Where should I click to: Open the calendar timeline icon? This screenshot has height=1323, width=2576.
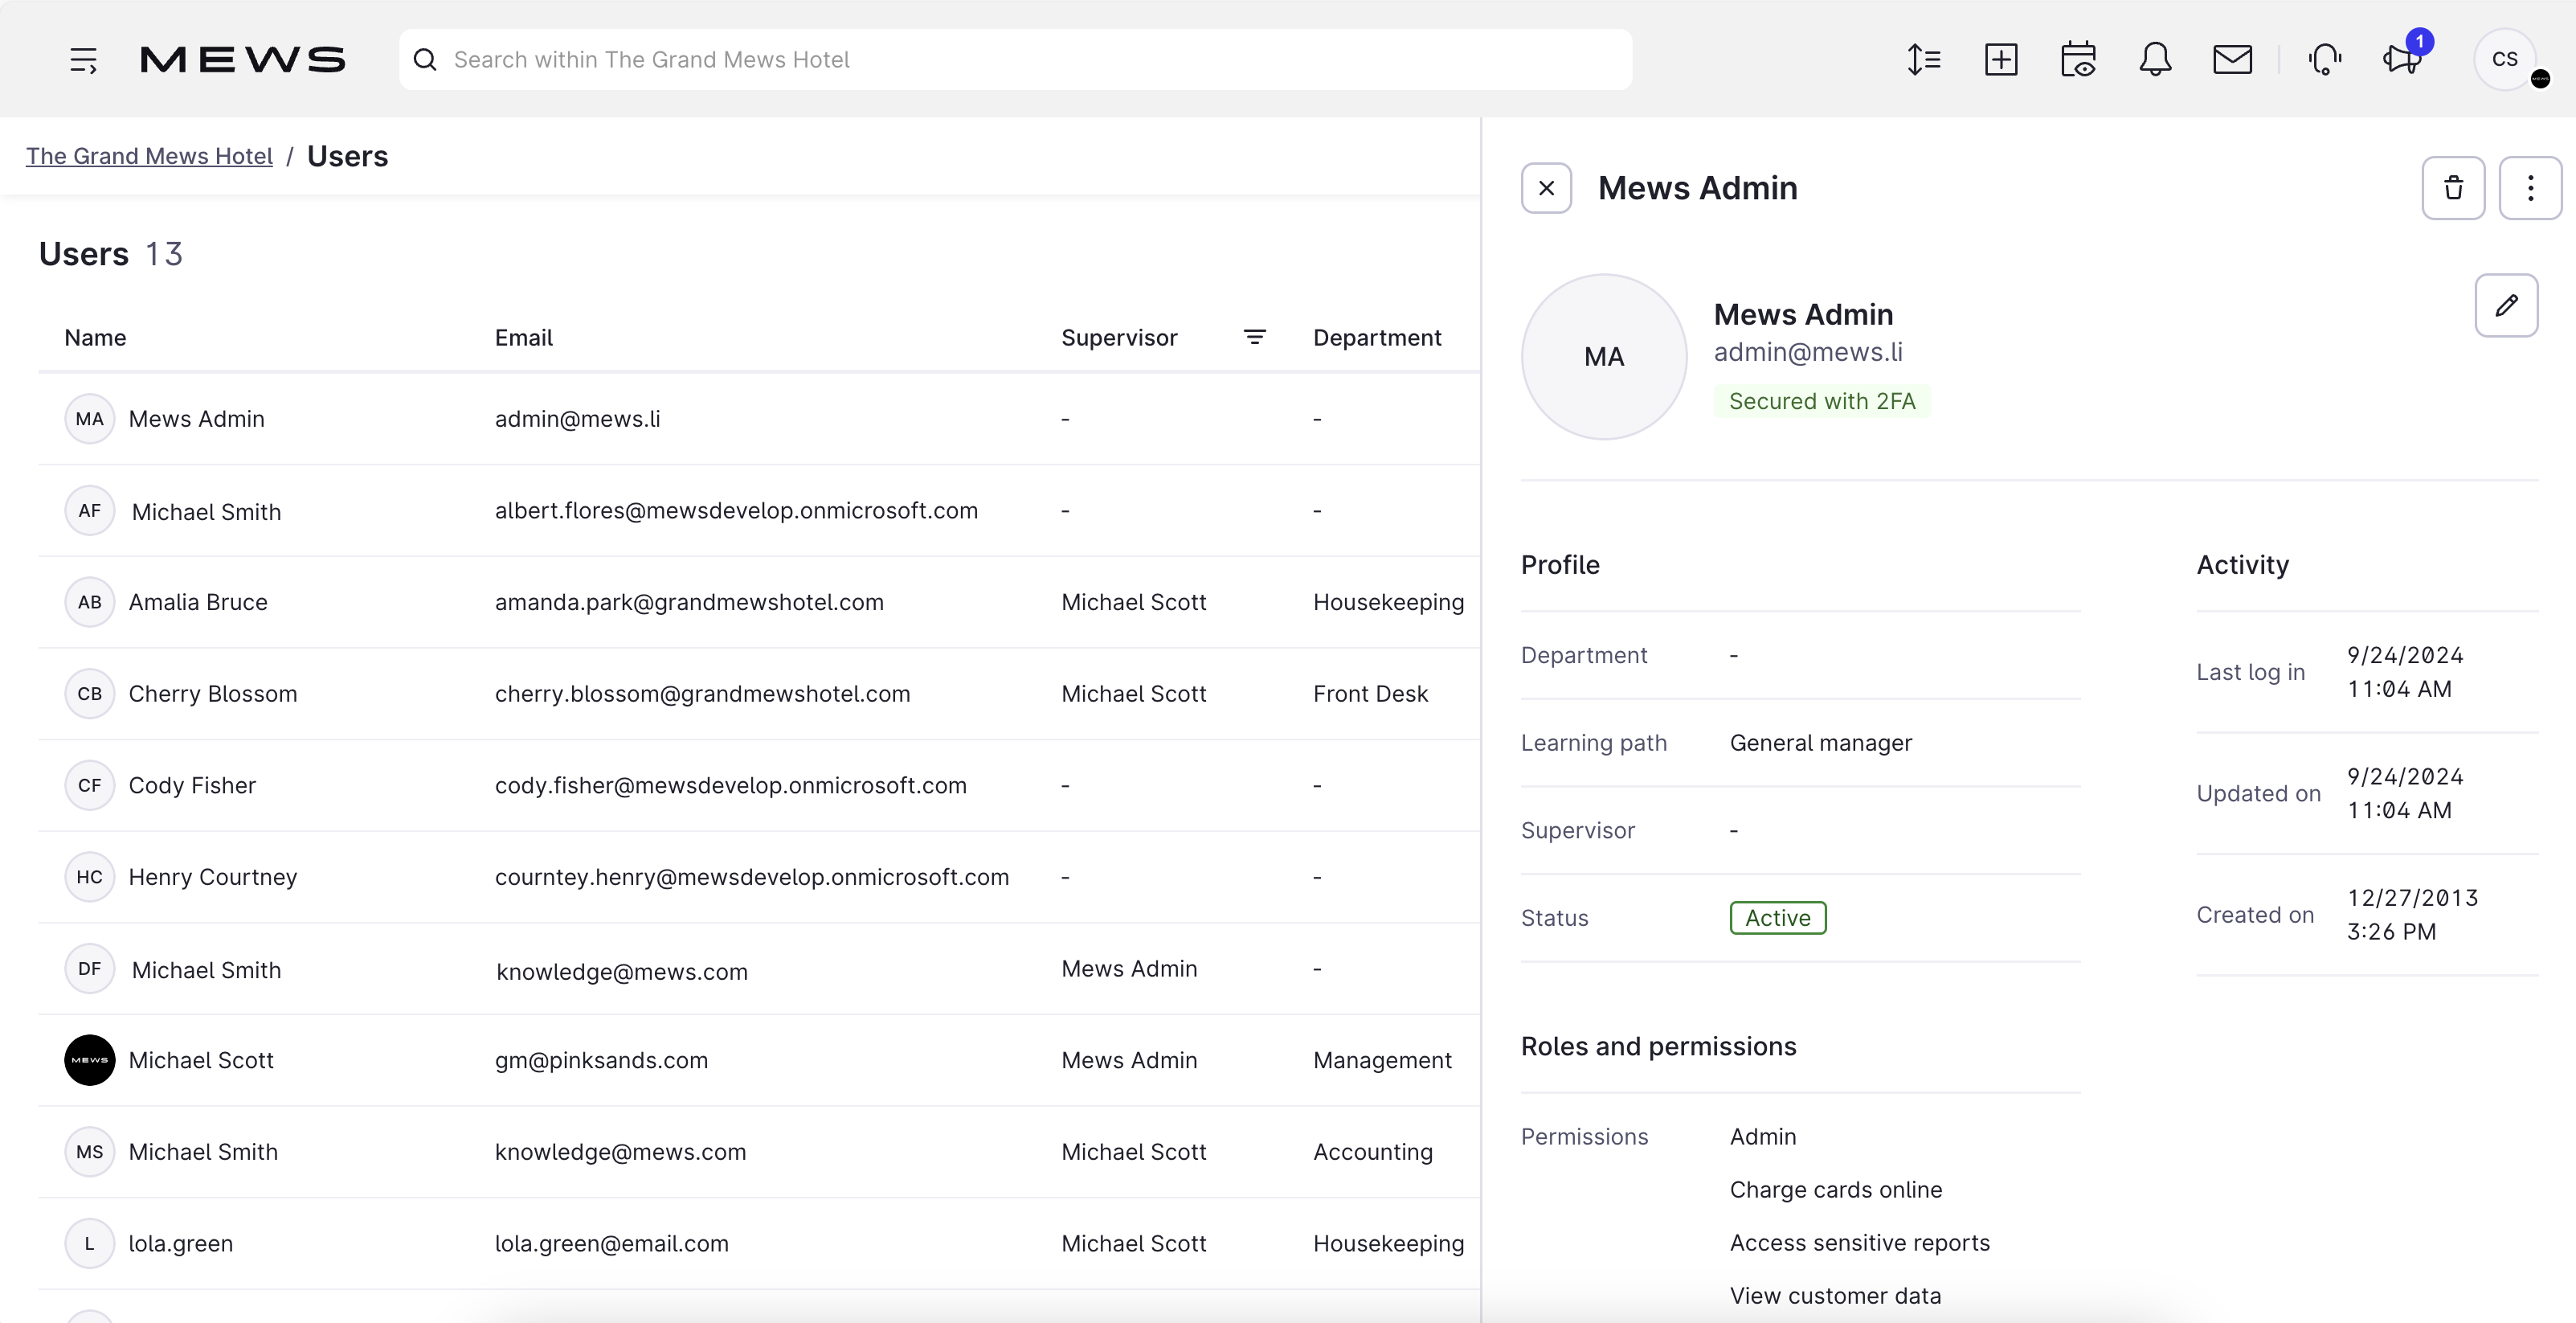pyautogui.click(x=2078, y=60)
